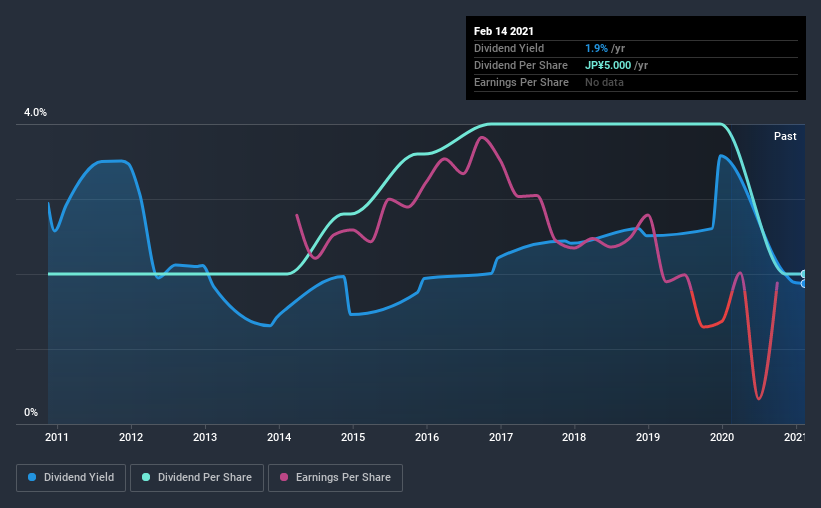
Task: Select the 2013 x-axis label
Action: 205,437
